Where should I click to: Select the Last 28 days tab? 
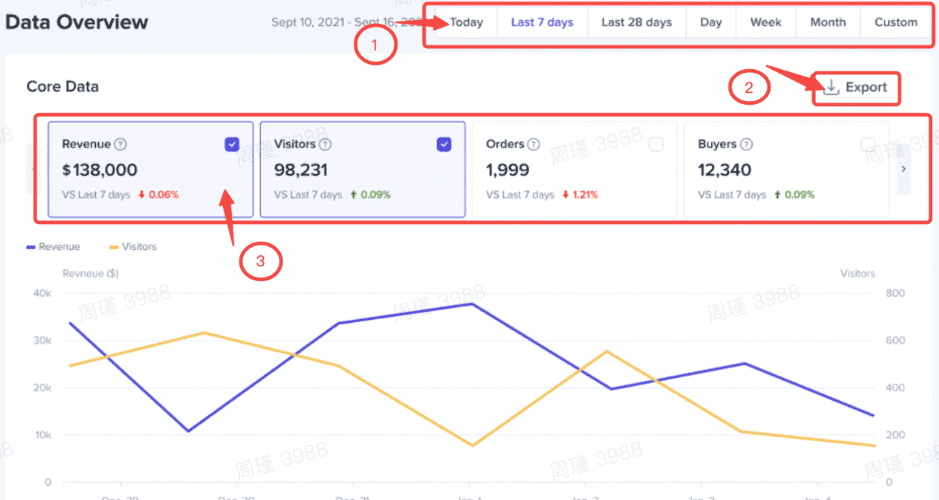(x=637, y=22)
